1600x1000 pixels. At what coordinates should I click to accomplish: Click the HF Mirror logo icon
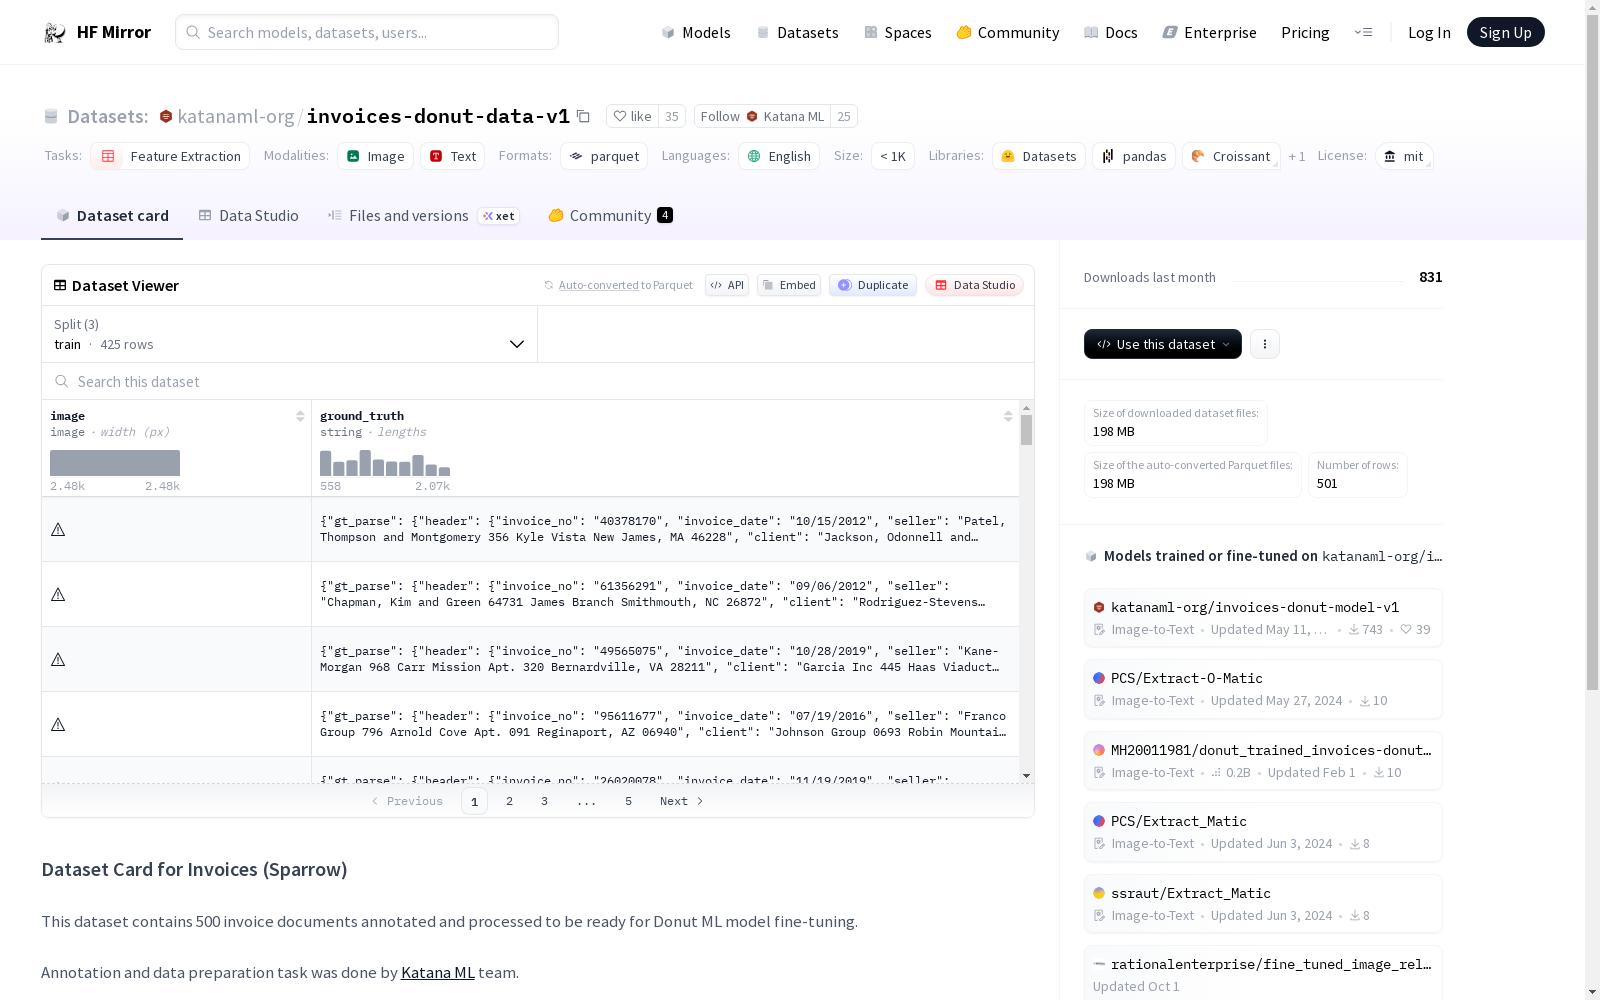(x=55, y=33)
